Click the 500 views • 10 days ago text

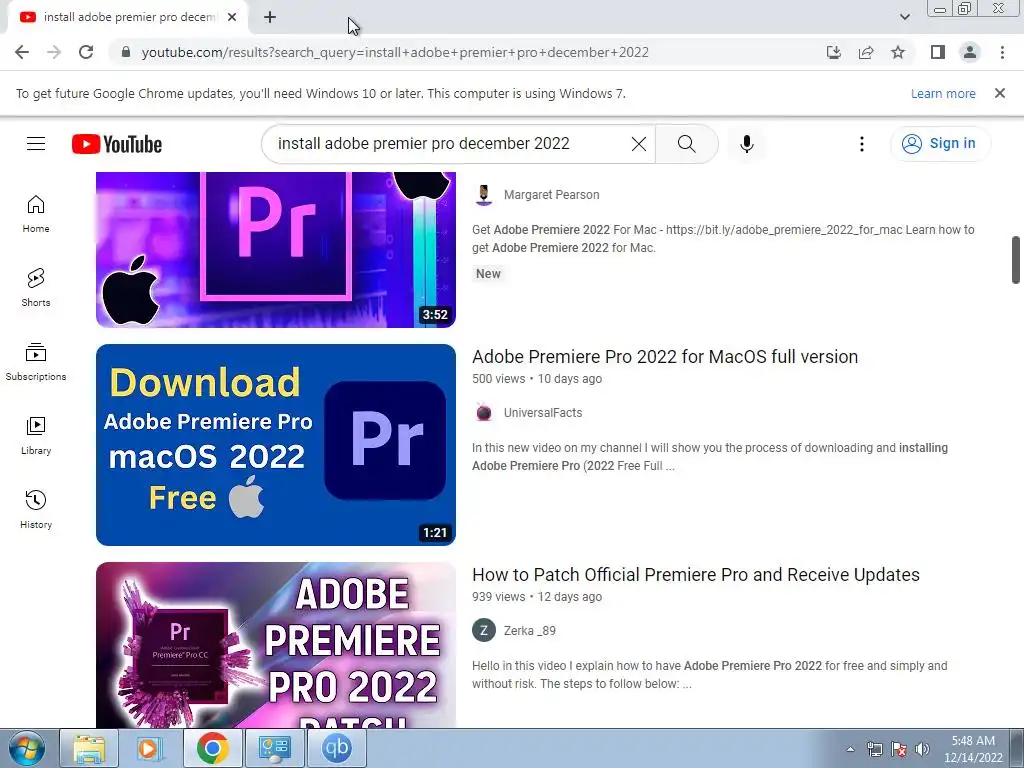click(537, 379)
